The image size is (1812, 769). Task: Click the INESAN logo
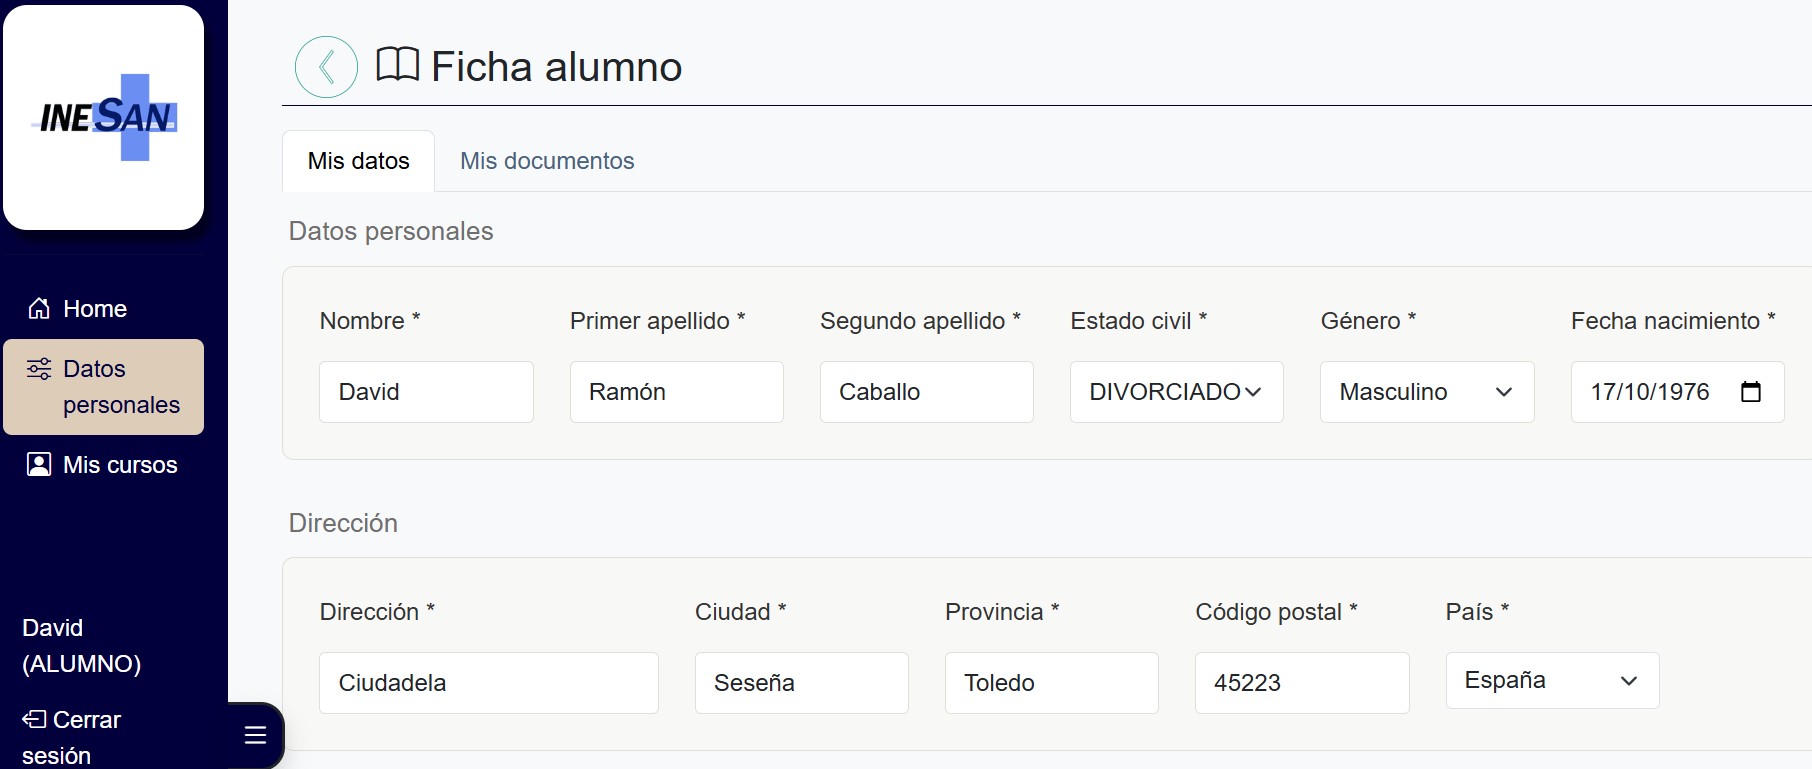click(x=104, y=118)
